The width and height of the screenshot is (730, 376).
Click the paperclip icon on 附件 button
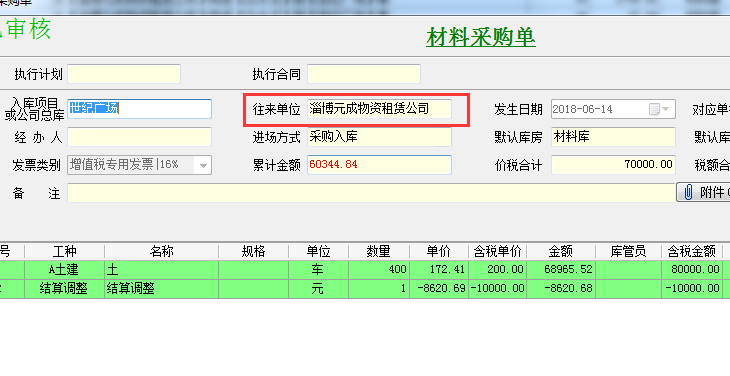click(x=688, y=192)
